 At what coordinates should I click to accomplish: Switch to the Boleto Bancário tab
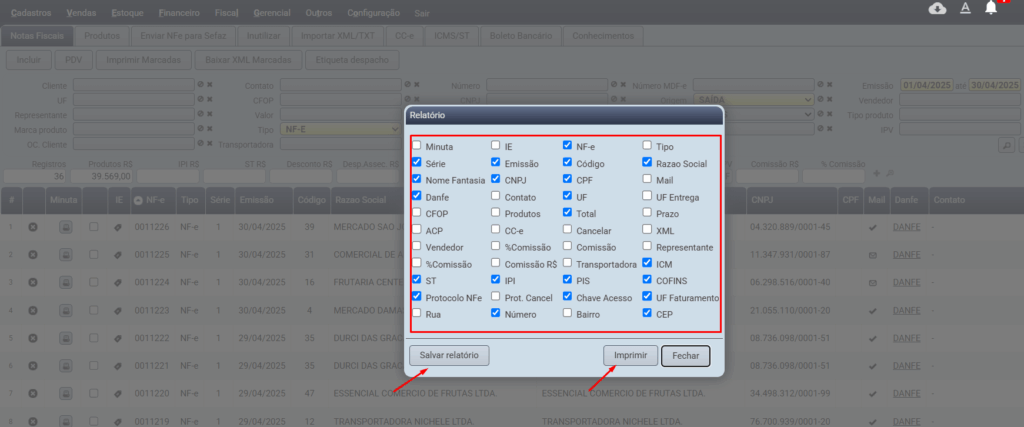[519, 35]
